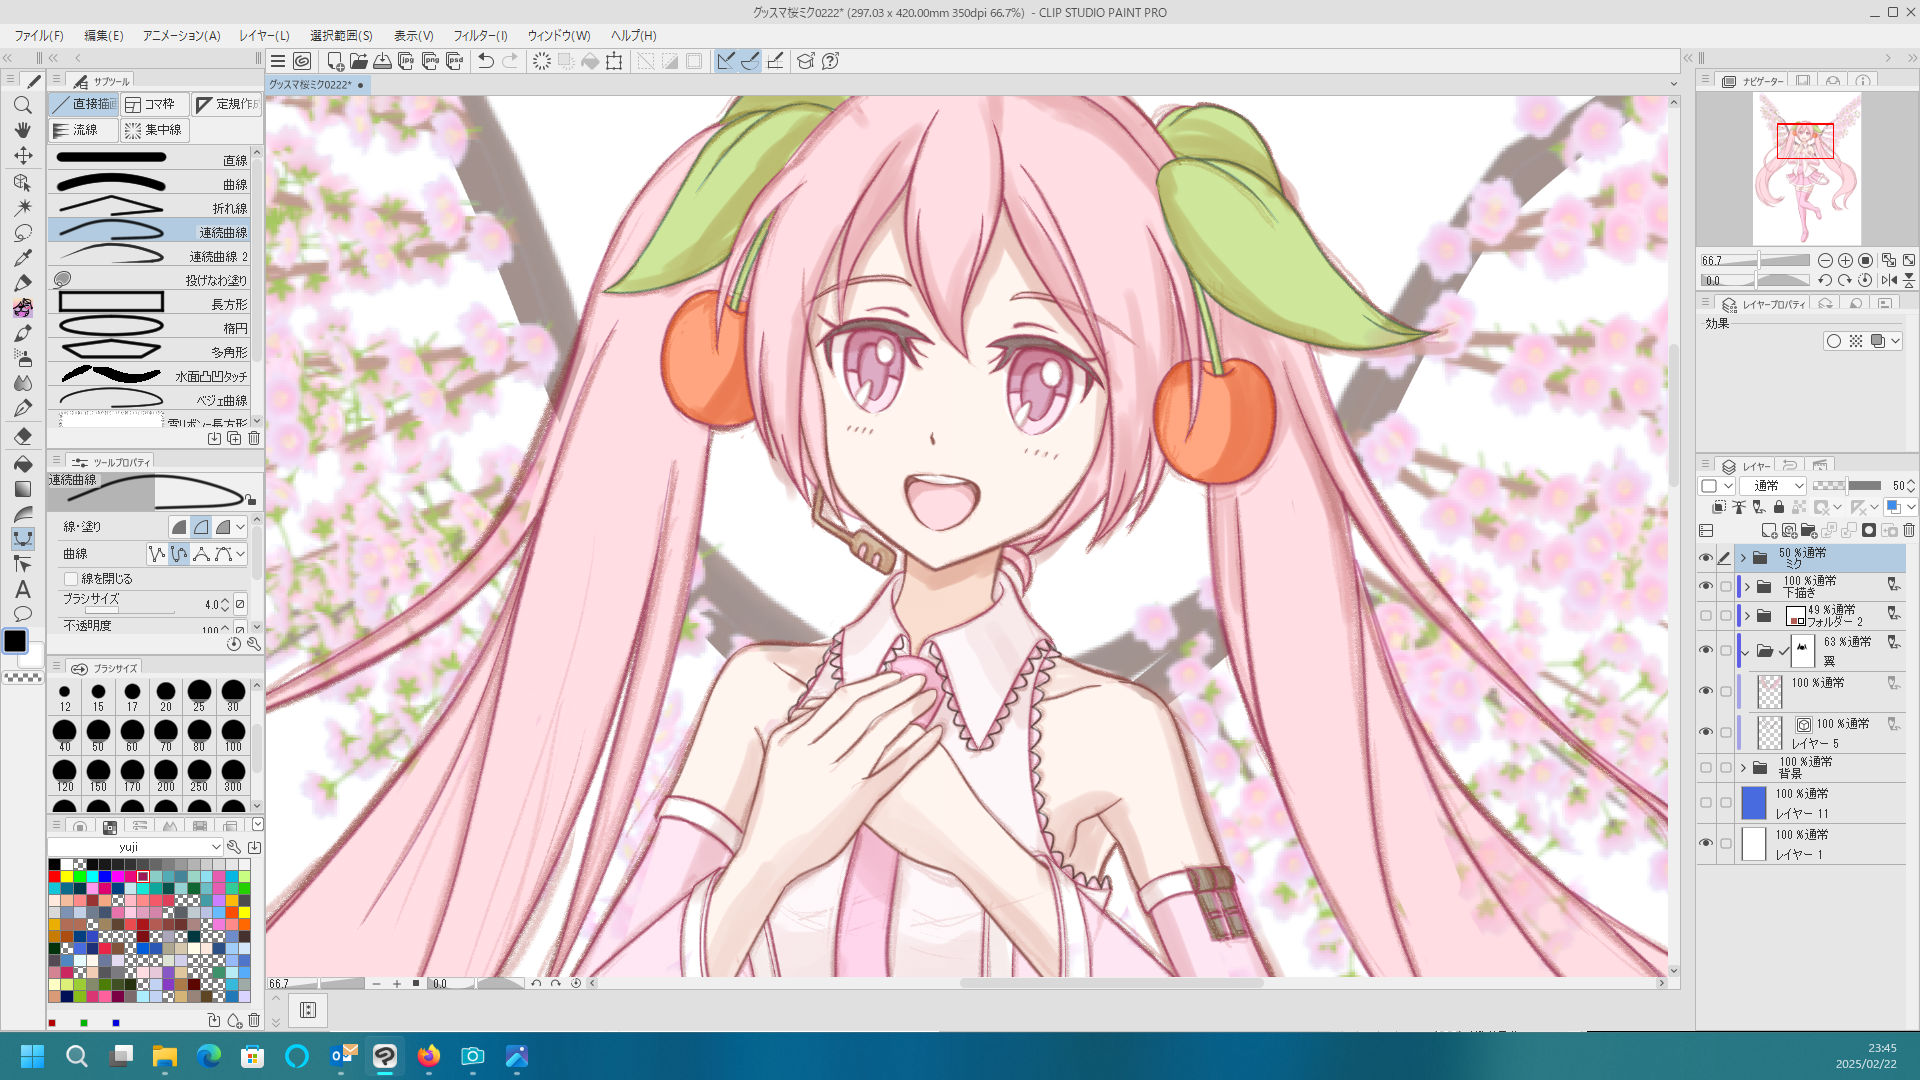Click the help question mark icon
The image size is (1920, 1080).
[x=830, y=61]
